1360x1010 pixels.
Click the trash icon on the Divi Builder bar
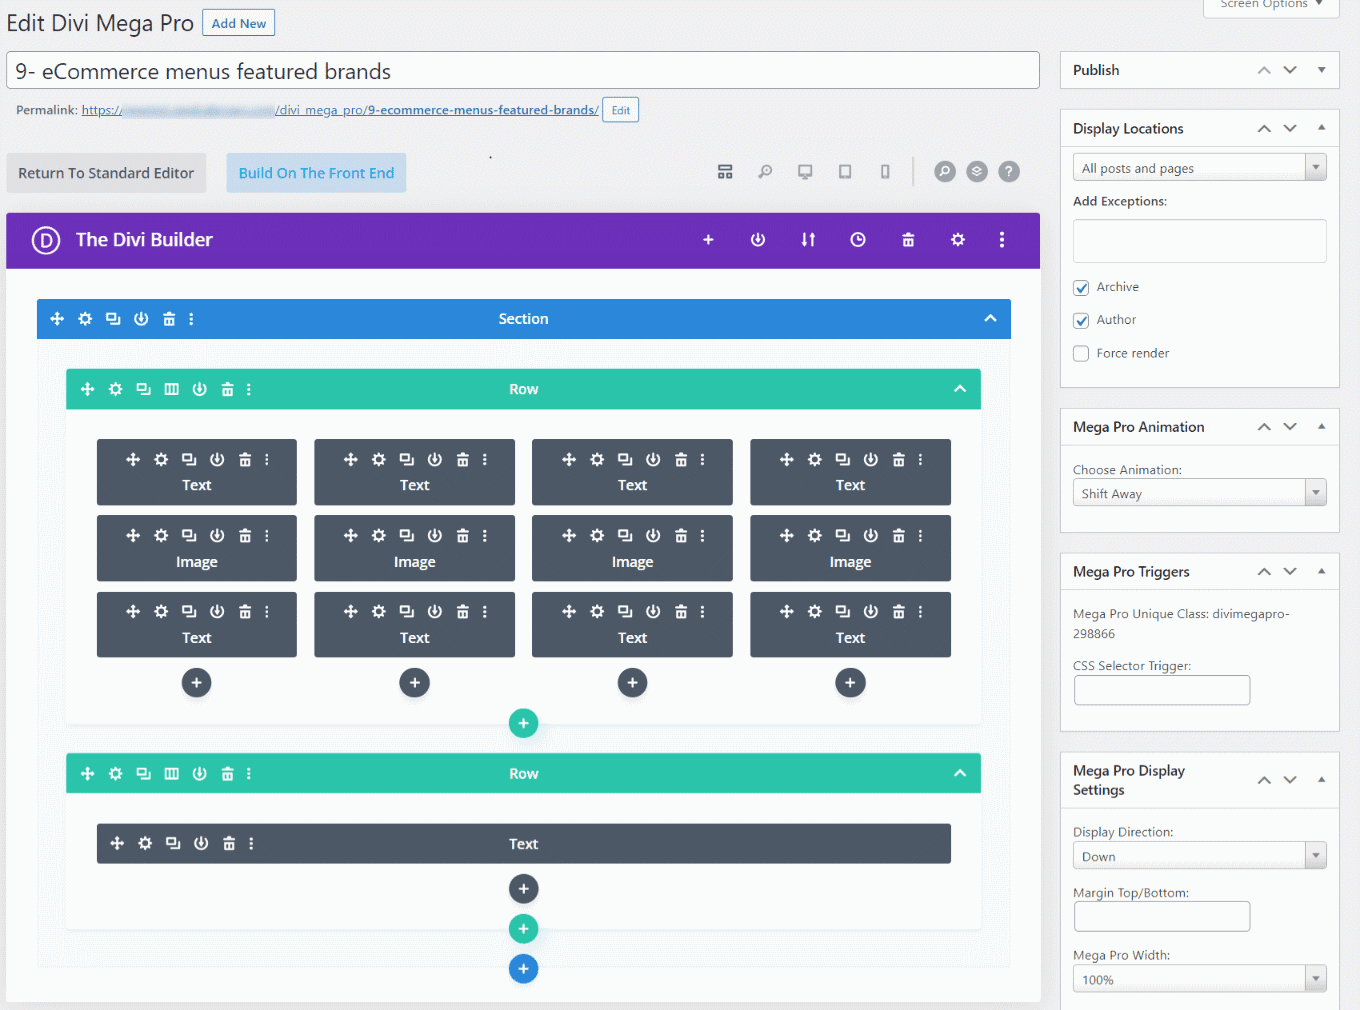(907, 240)
